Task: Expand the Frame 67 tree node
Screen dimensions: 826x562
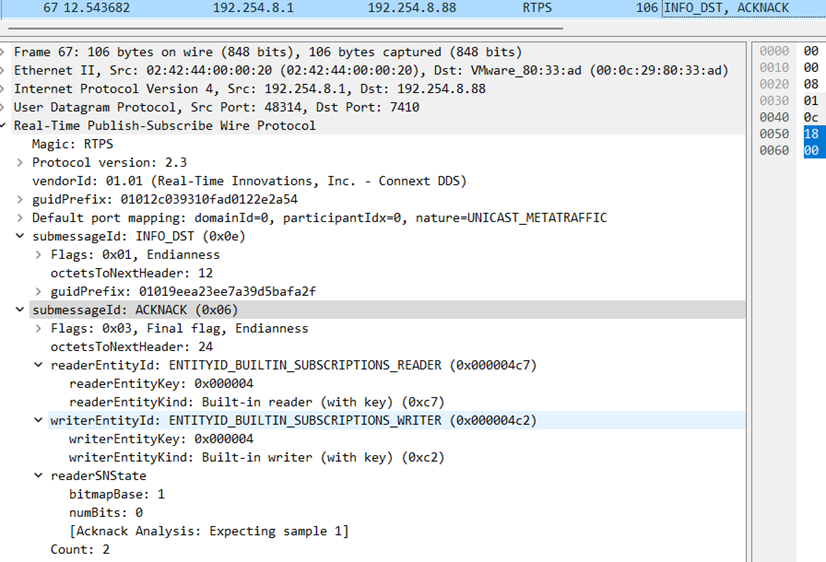Action: (5, 52)
